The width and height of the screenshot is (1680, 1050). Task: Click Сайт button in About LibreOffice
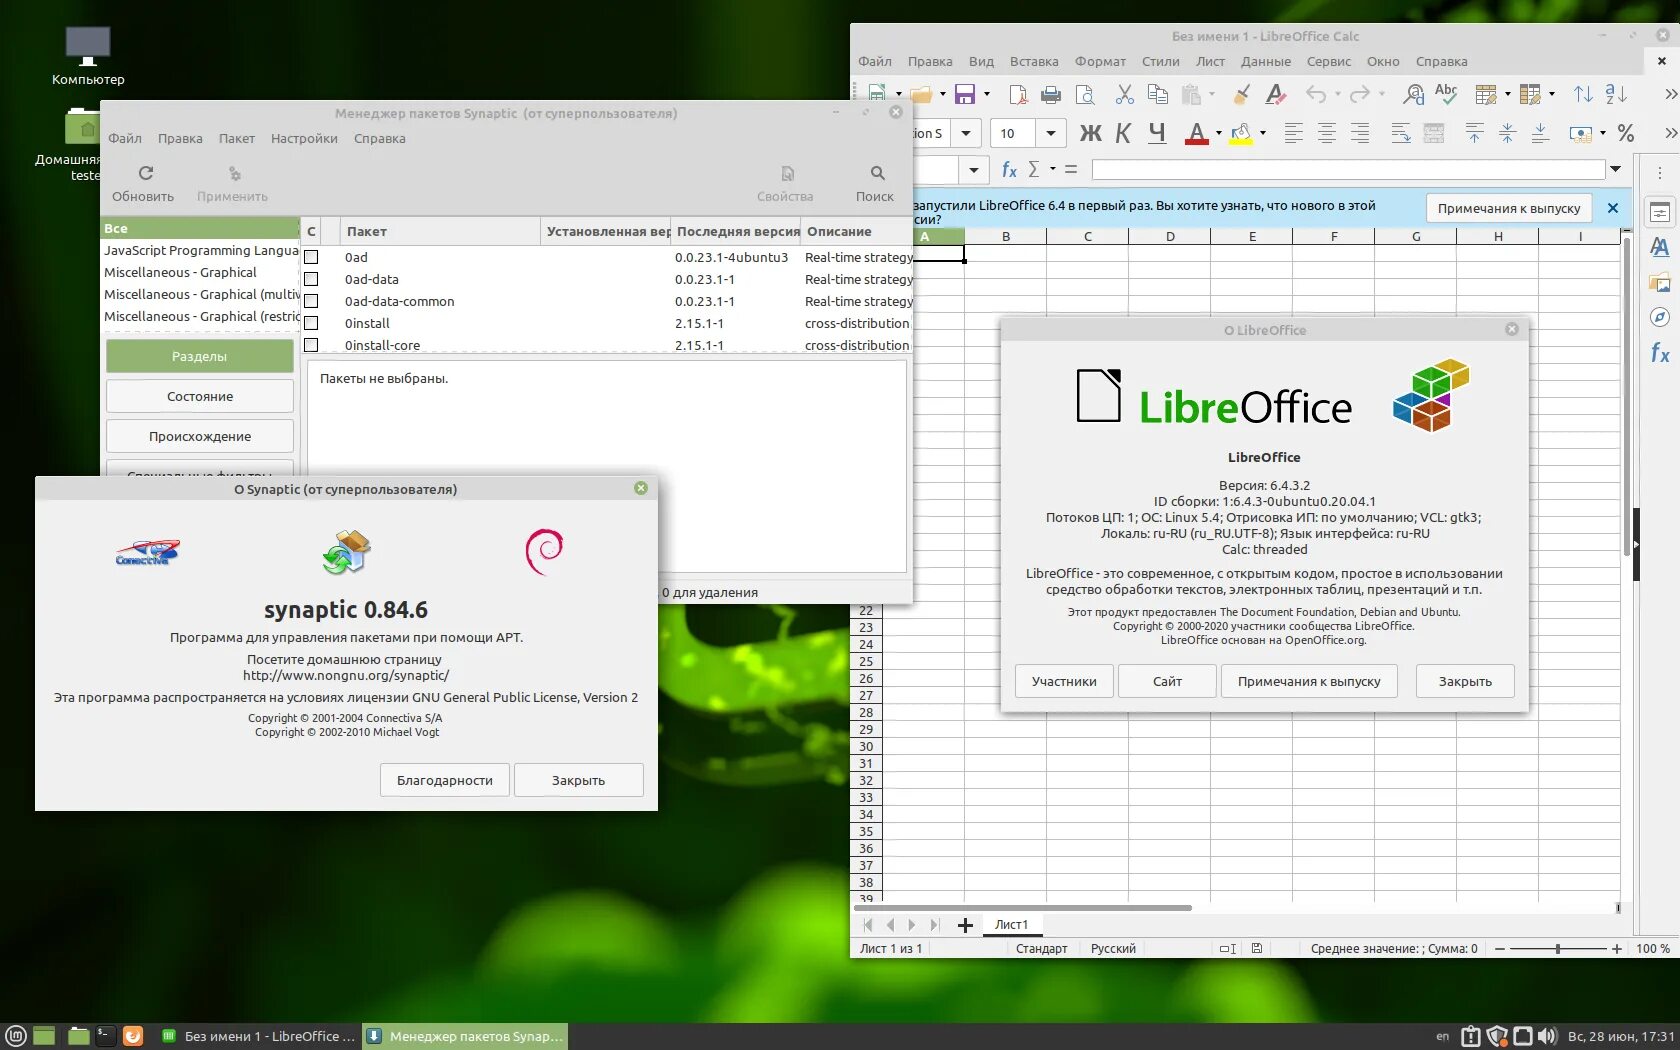tap(1167, 681)
